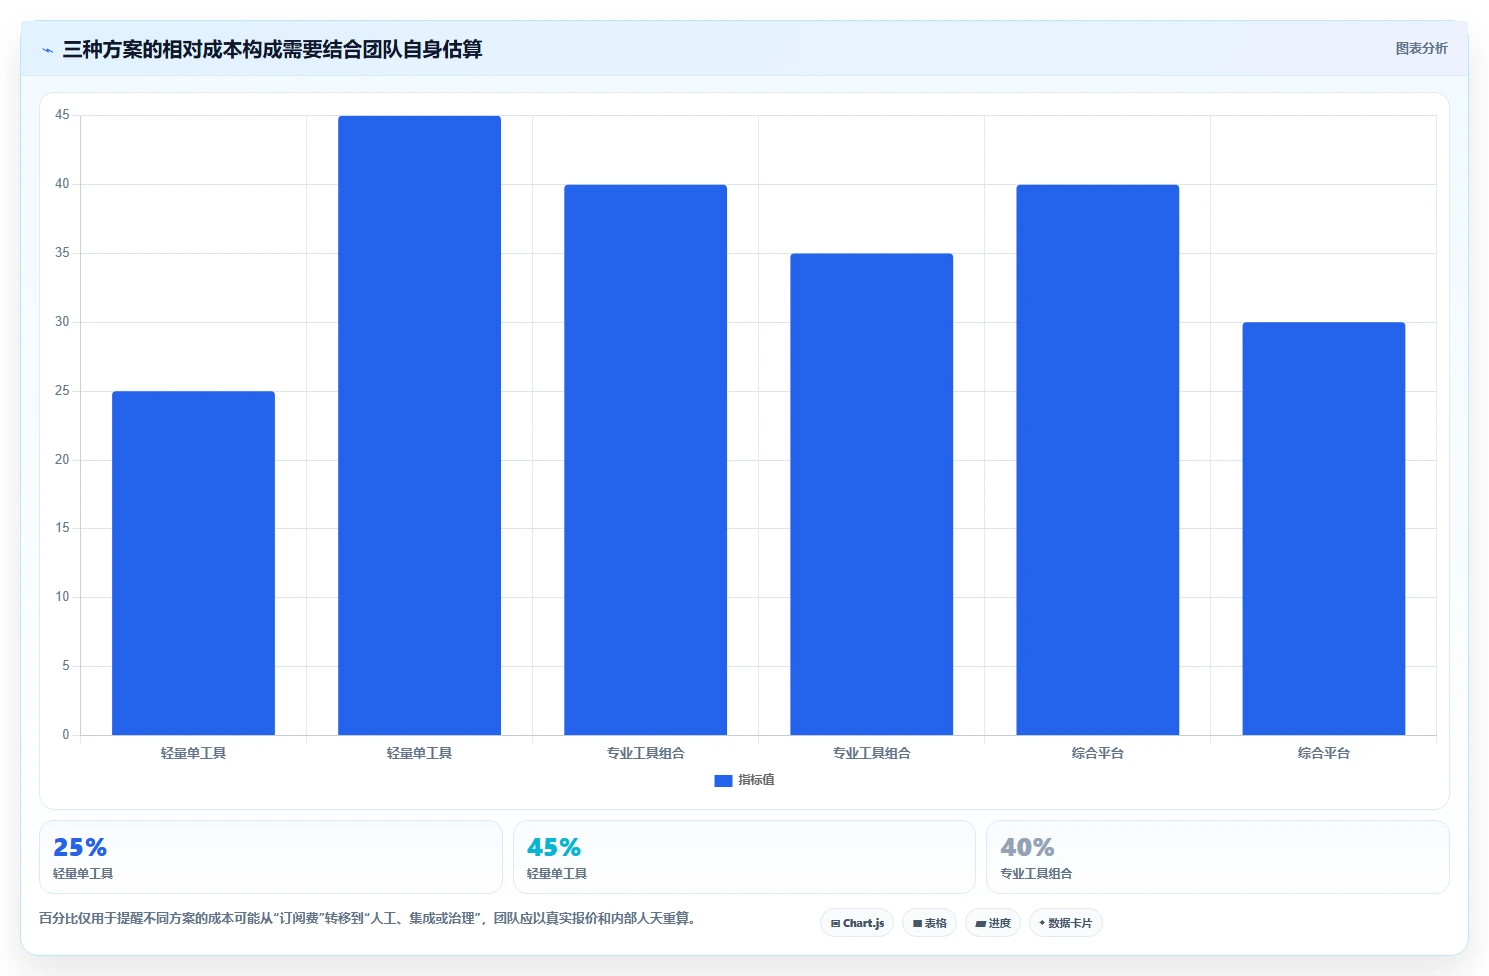1489x976 pixels.
Task: Click the y-axis tick label 45
Action: click(x=62, y=115)
